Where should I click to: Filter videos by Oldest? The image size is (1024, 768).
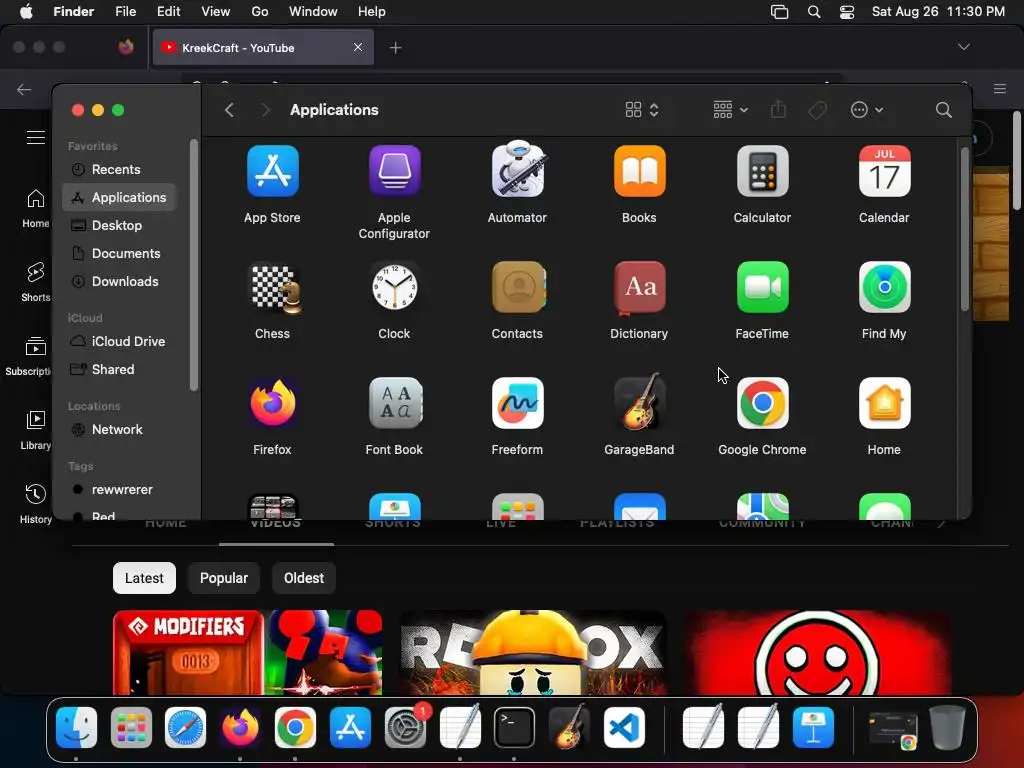(x=304, y=578)
